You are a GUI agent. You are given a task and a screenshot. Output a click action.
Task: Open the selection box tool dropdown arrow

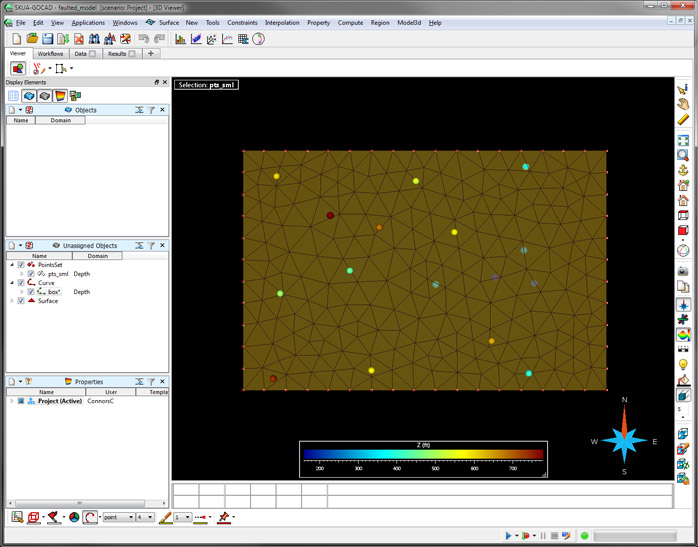click(71, 69)
